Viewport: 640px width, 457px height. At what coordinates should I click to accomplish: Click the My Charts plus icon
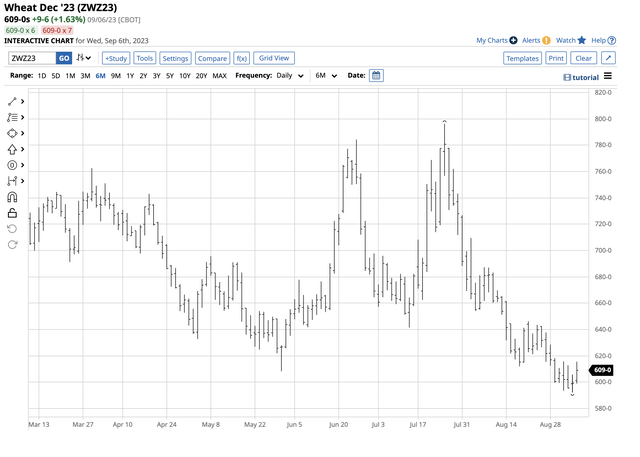pyautogui.click(x=513, y=40)
